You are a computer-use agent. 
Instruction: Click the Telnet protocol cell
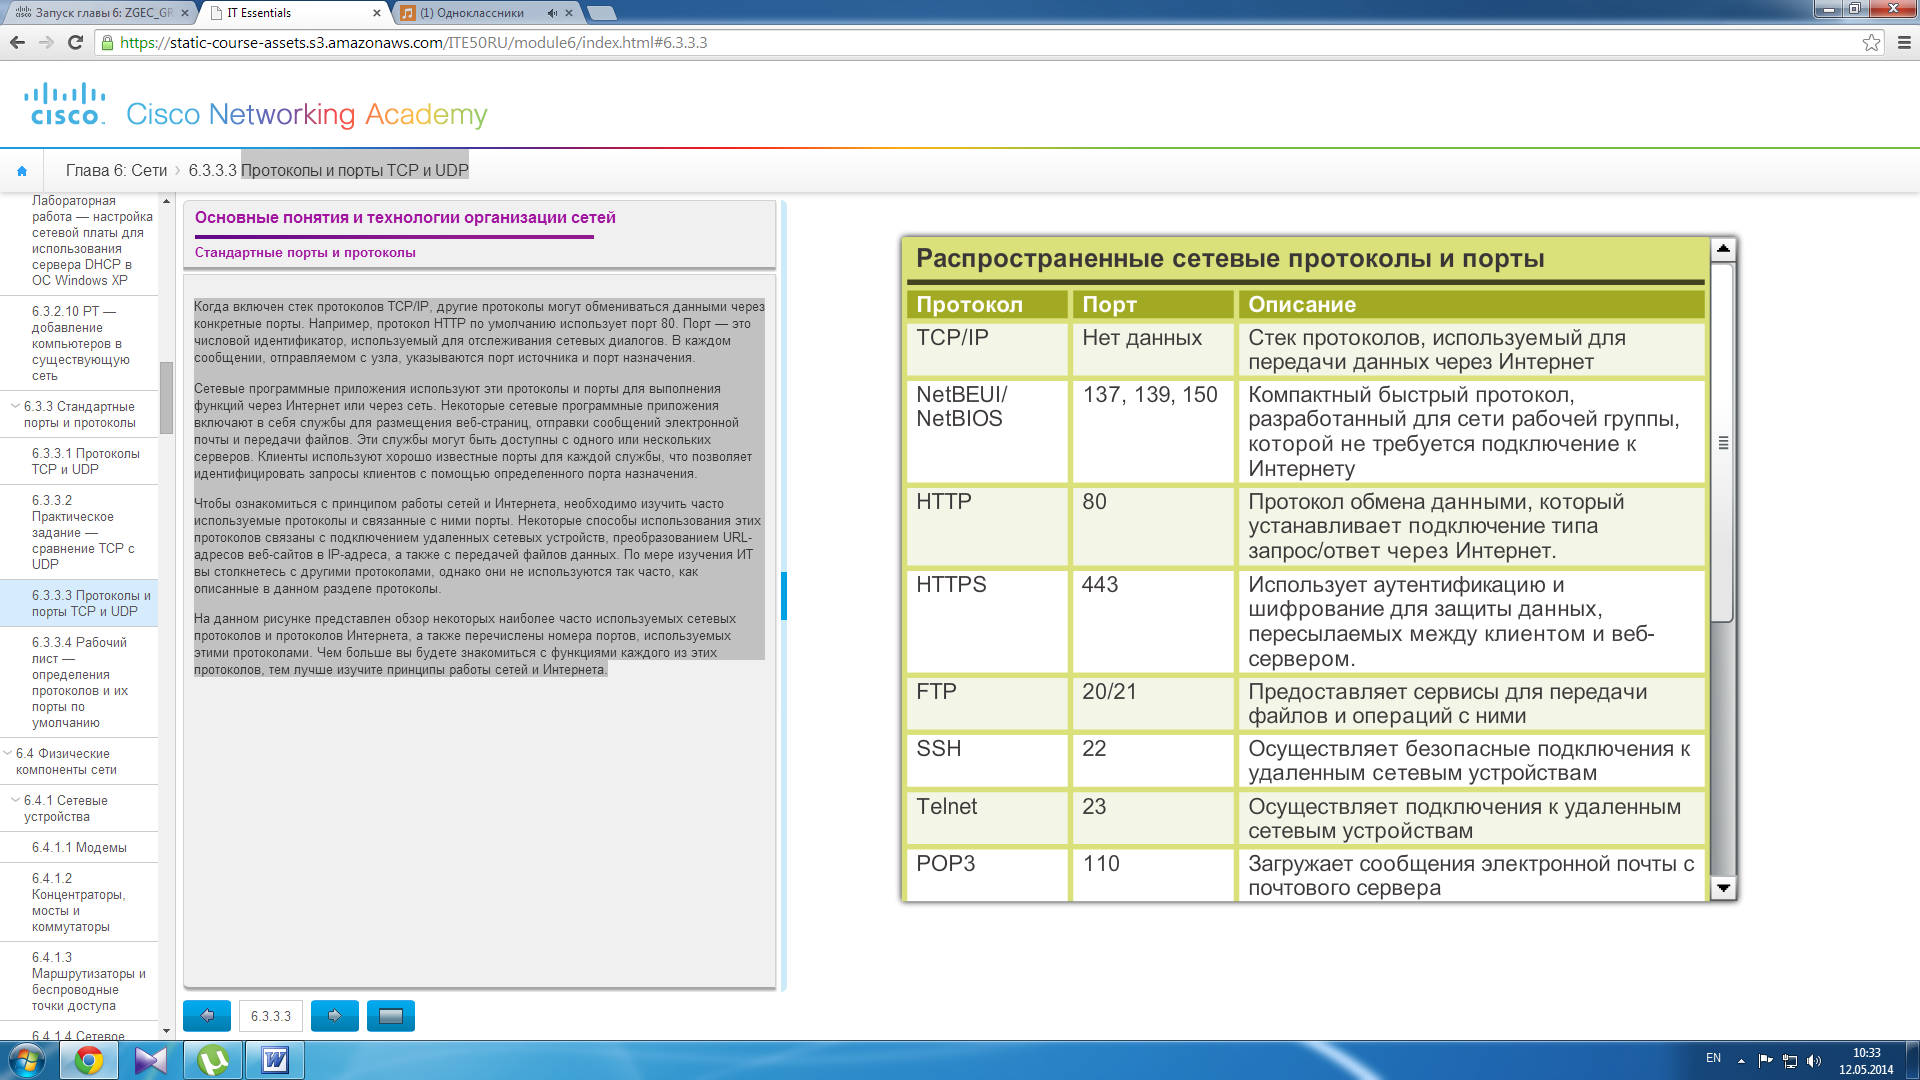click(x=987, y=818)
